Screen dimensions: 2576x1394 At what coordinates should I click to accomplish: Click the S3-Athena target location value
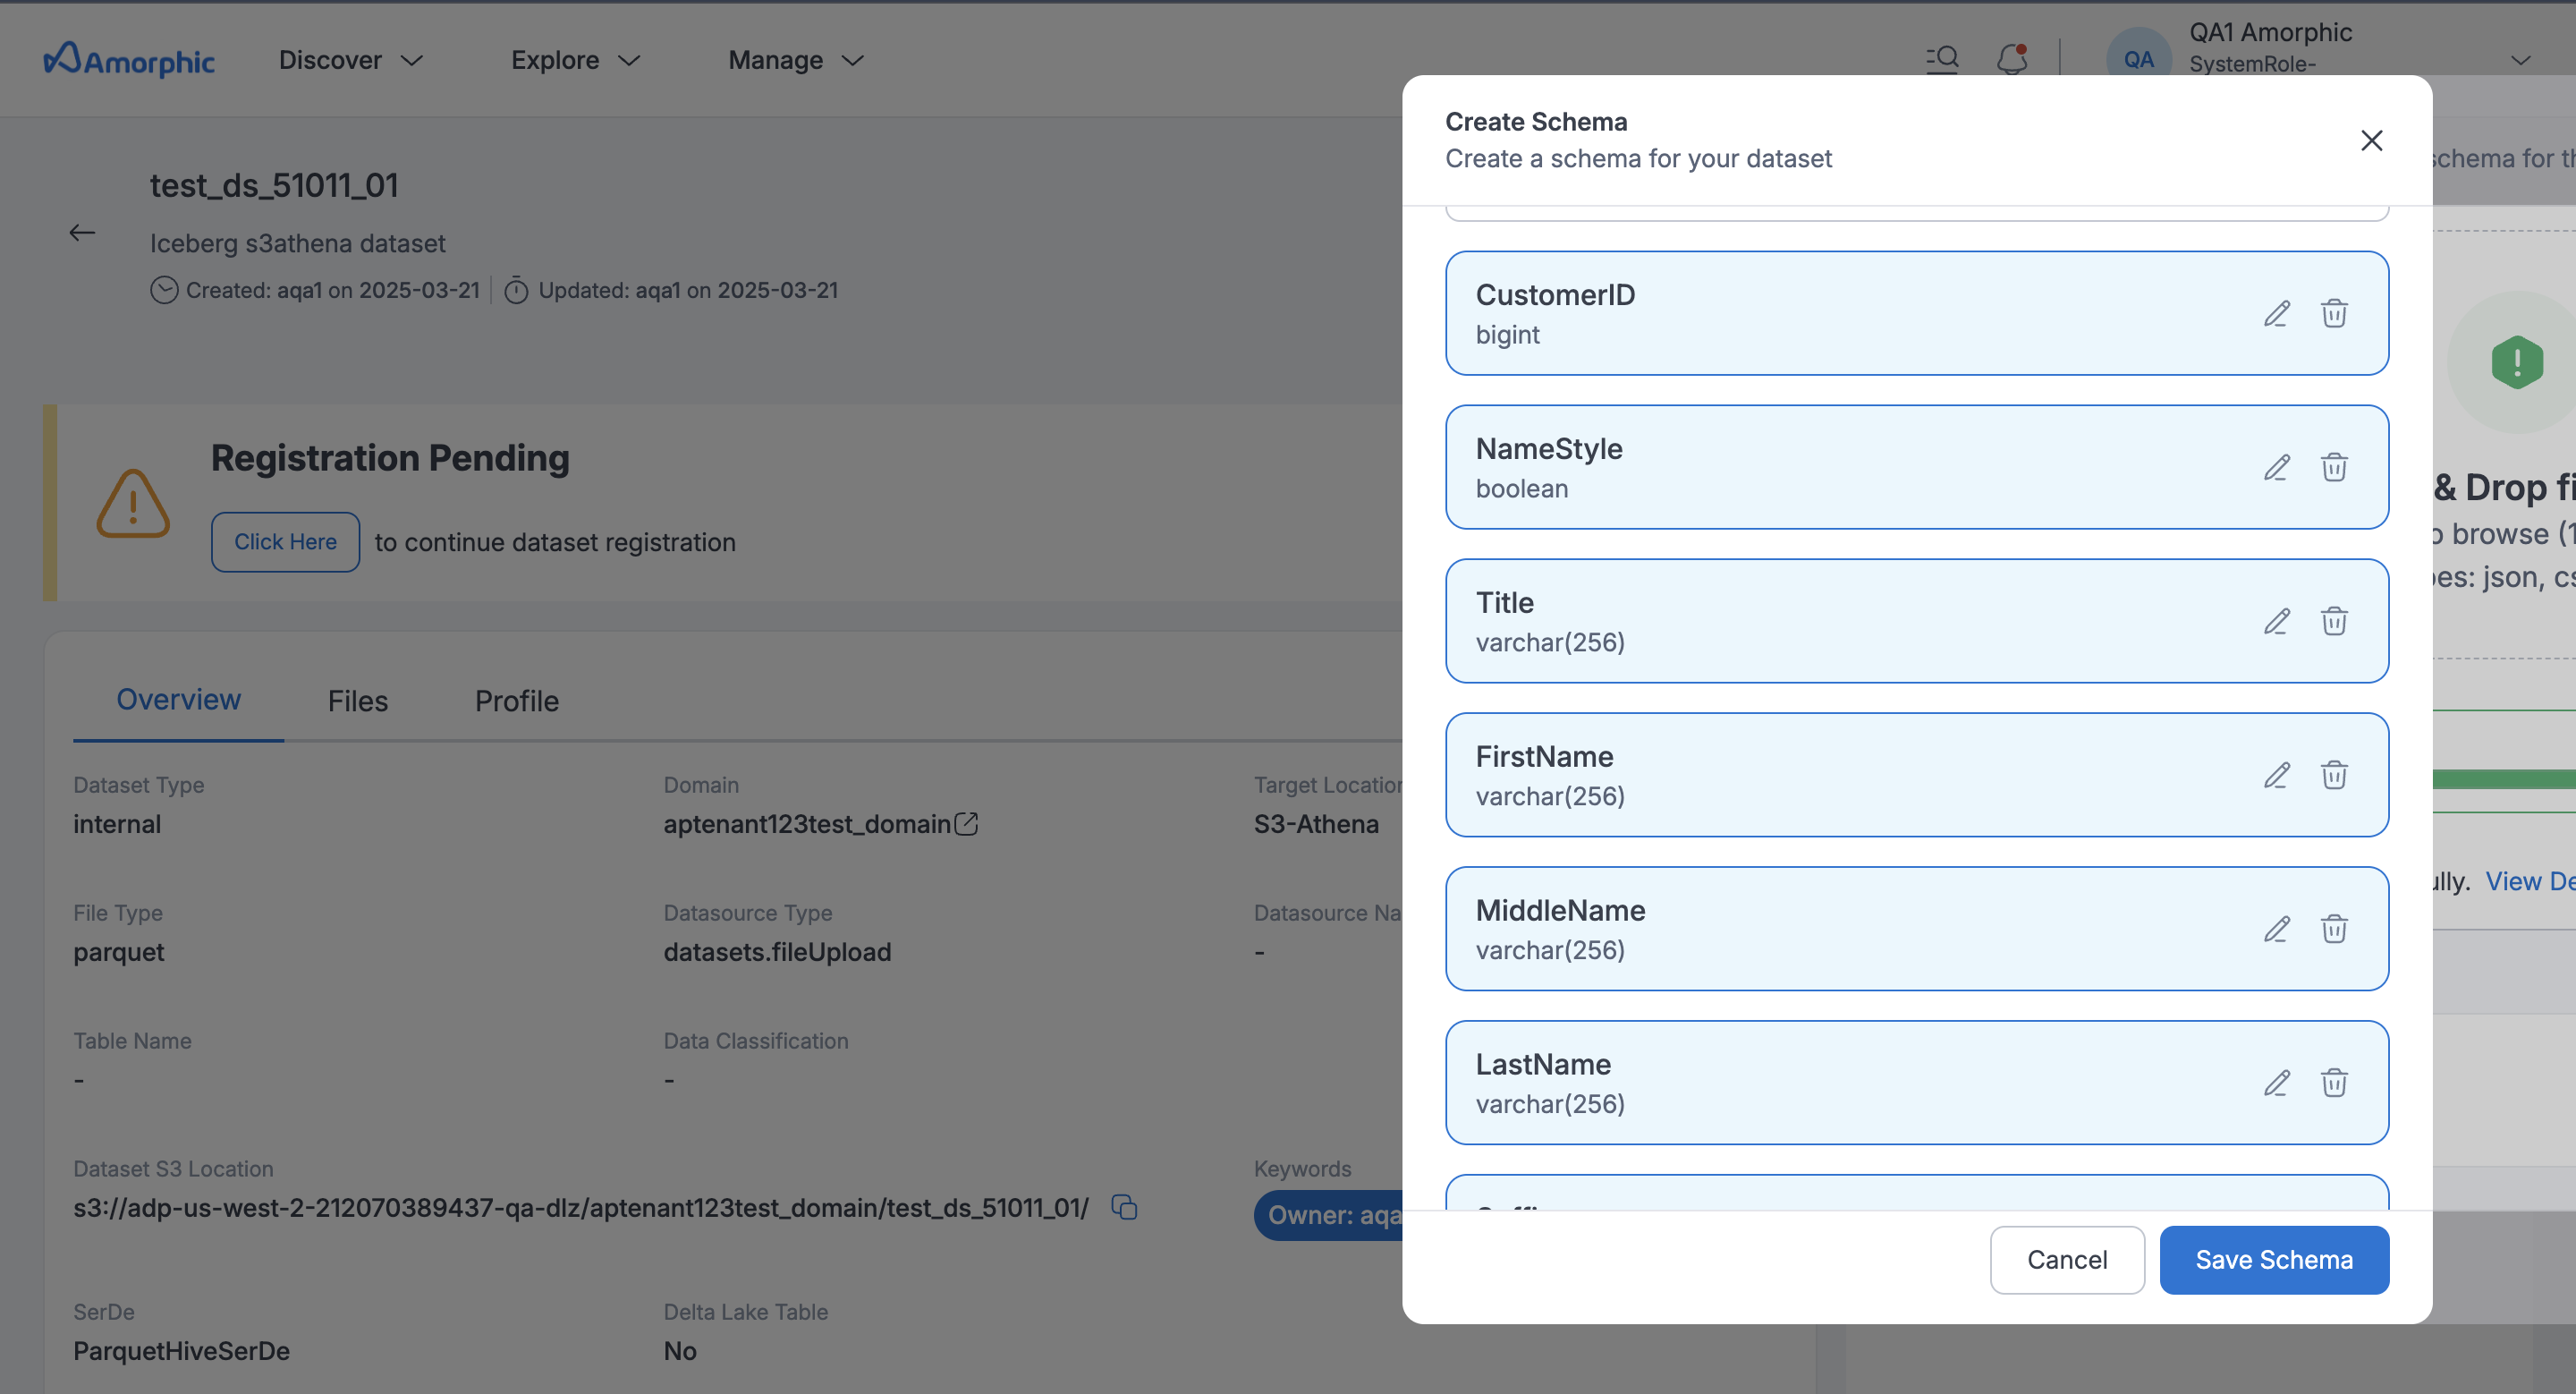point(1316,824)
